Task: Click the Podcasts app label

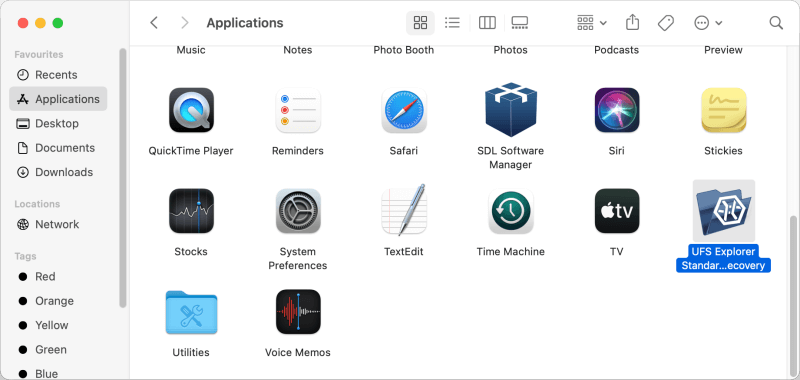Action: [x=617, y=50]
